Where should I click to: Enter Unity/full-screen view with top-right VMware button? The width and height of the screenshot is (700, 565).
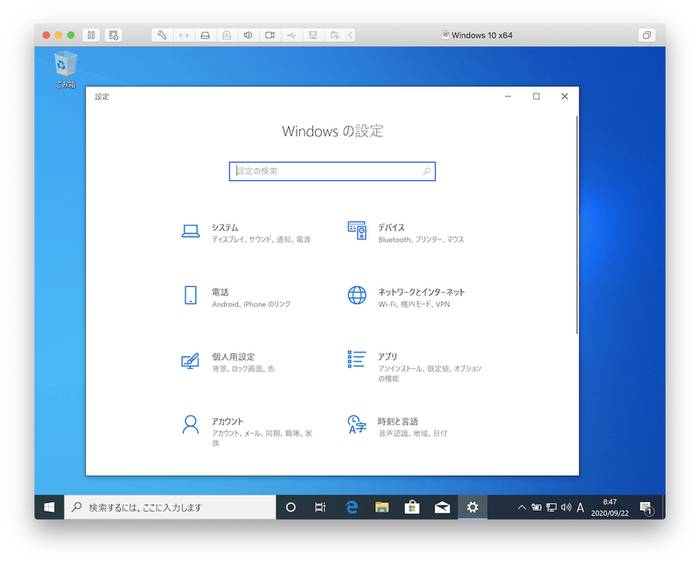click(646, 35)
